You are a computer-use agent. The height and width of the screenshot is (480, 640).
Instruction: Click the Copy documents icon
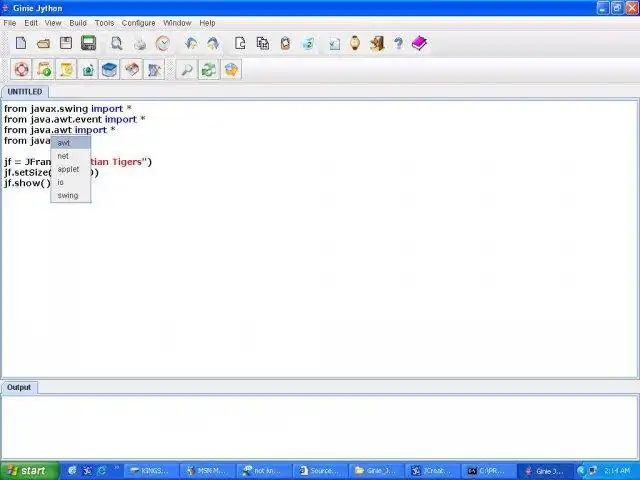point(263,43)
